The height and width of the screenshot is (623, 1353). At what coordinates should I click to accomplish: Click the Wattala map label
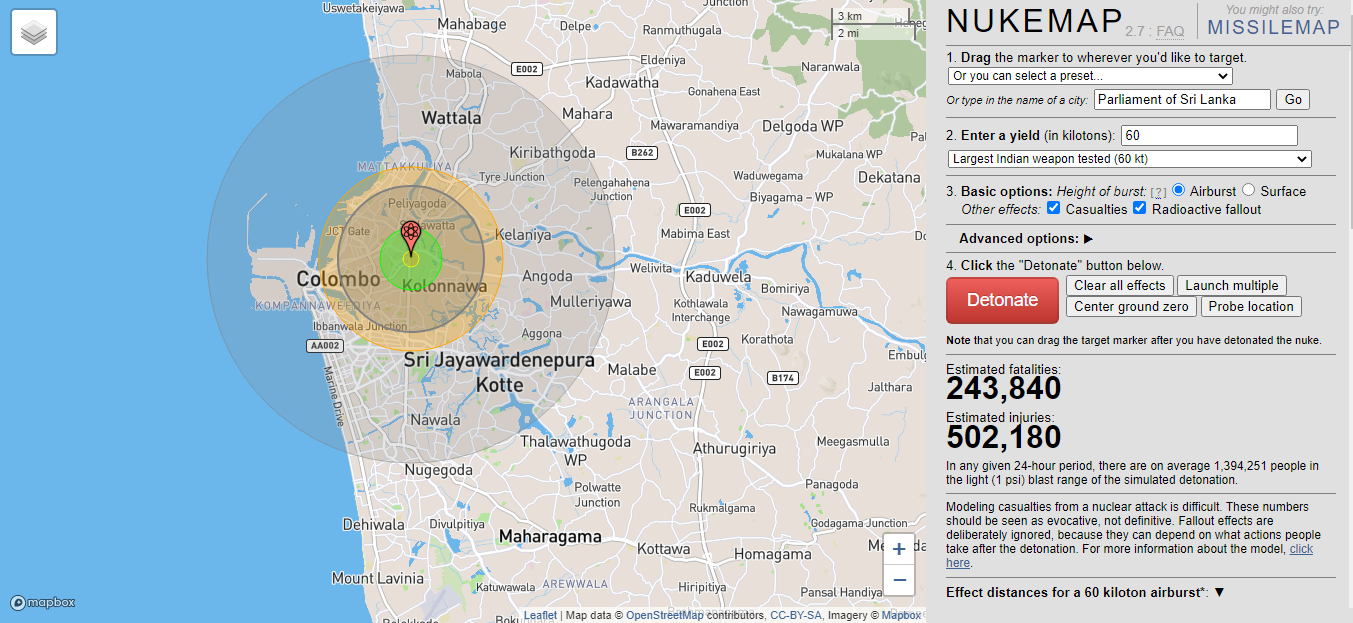pyautogui.click(x=451, y=117)
